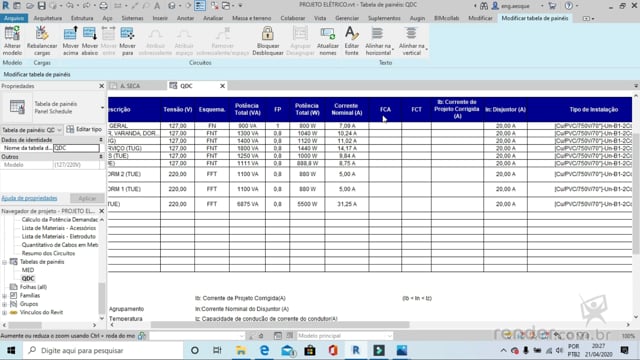Open type selector dropdown in Propriedades

(x=102, y=108)
